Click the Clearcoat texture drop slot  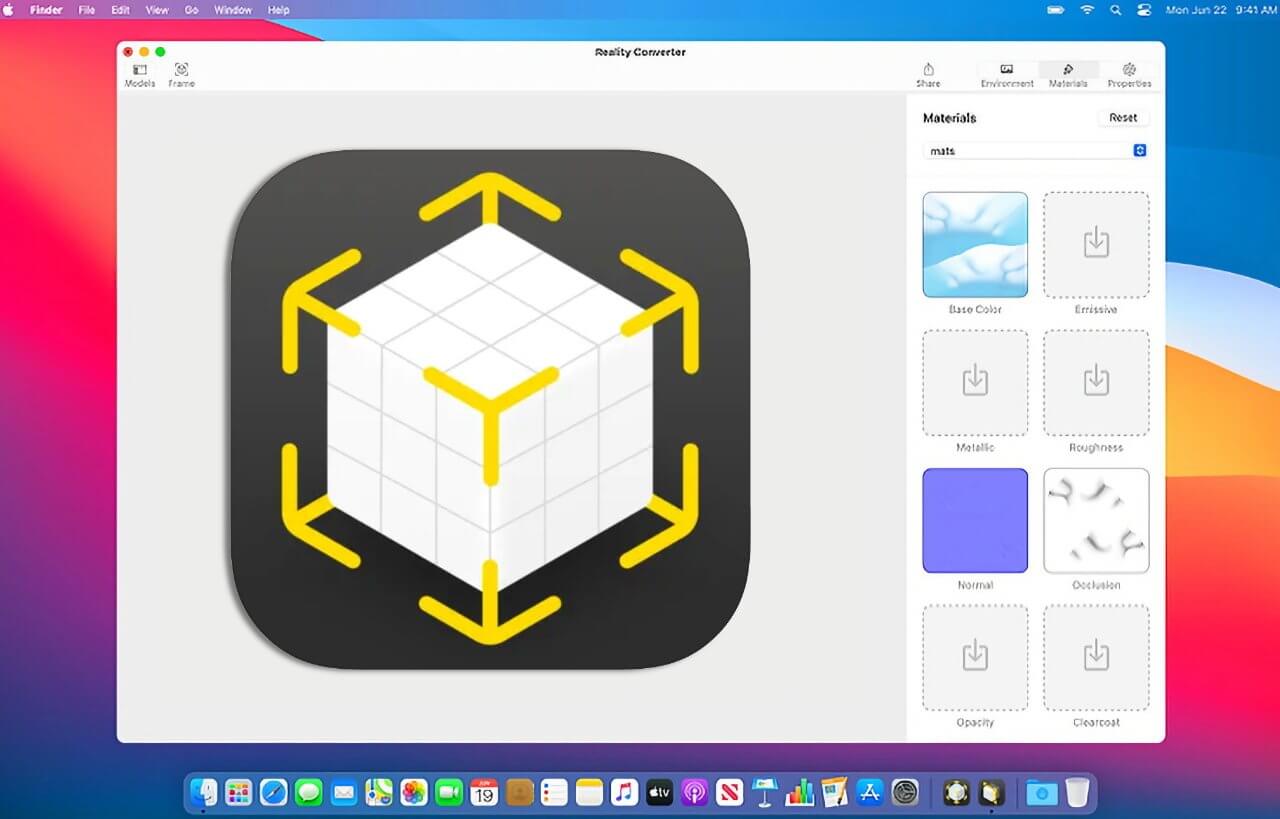tap(1096, 658)
